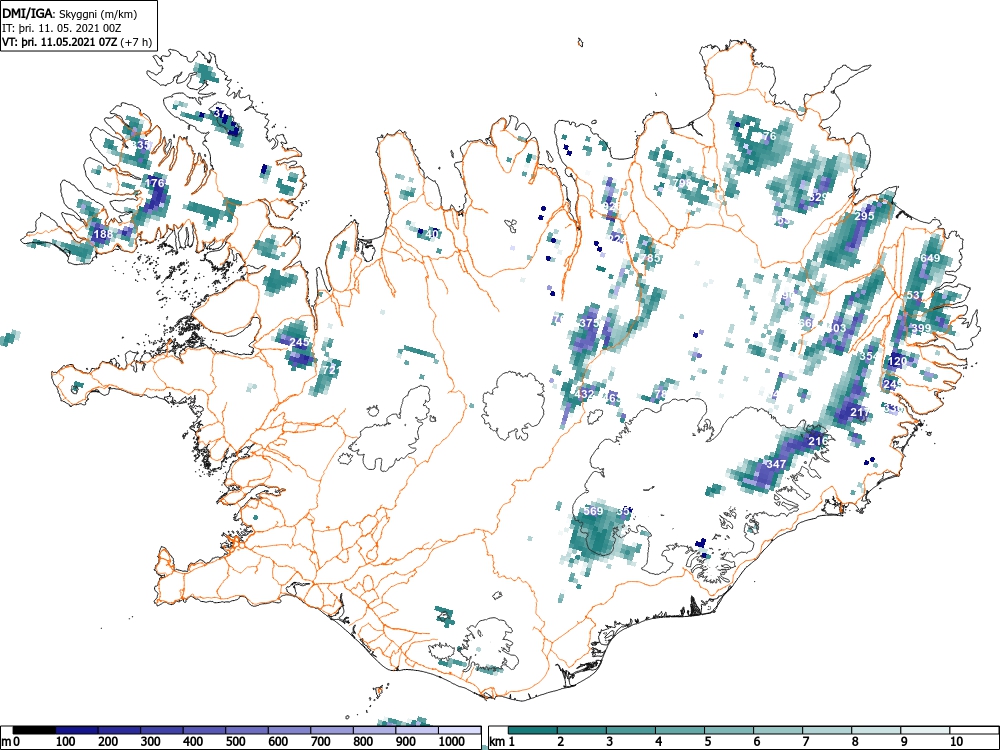Click the black swatch between 0 and 100 on the m scale
This screenshot has width=1000, height=750.
[x=34, y=730]
